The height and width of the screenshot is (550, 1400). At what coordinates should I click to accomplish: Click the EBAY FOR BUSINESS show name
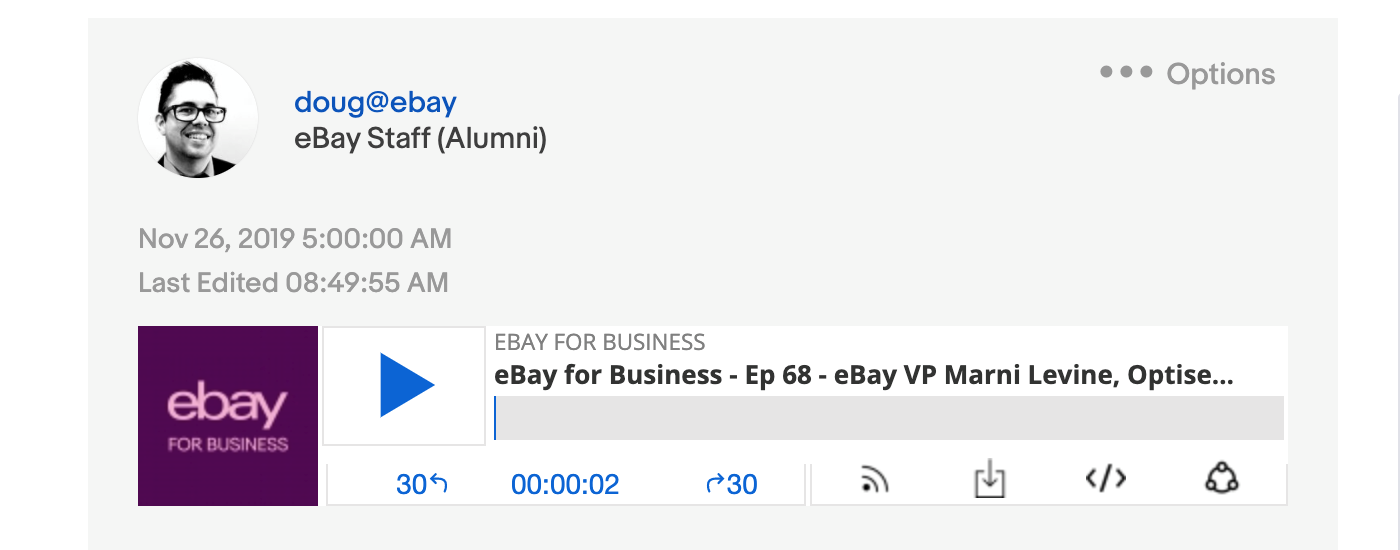600,342
